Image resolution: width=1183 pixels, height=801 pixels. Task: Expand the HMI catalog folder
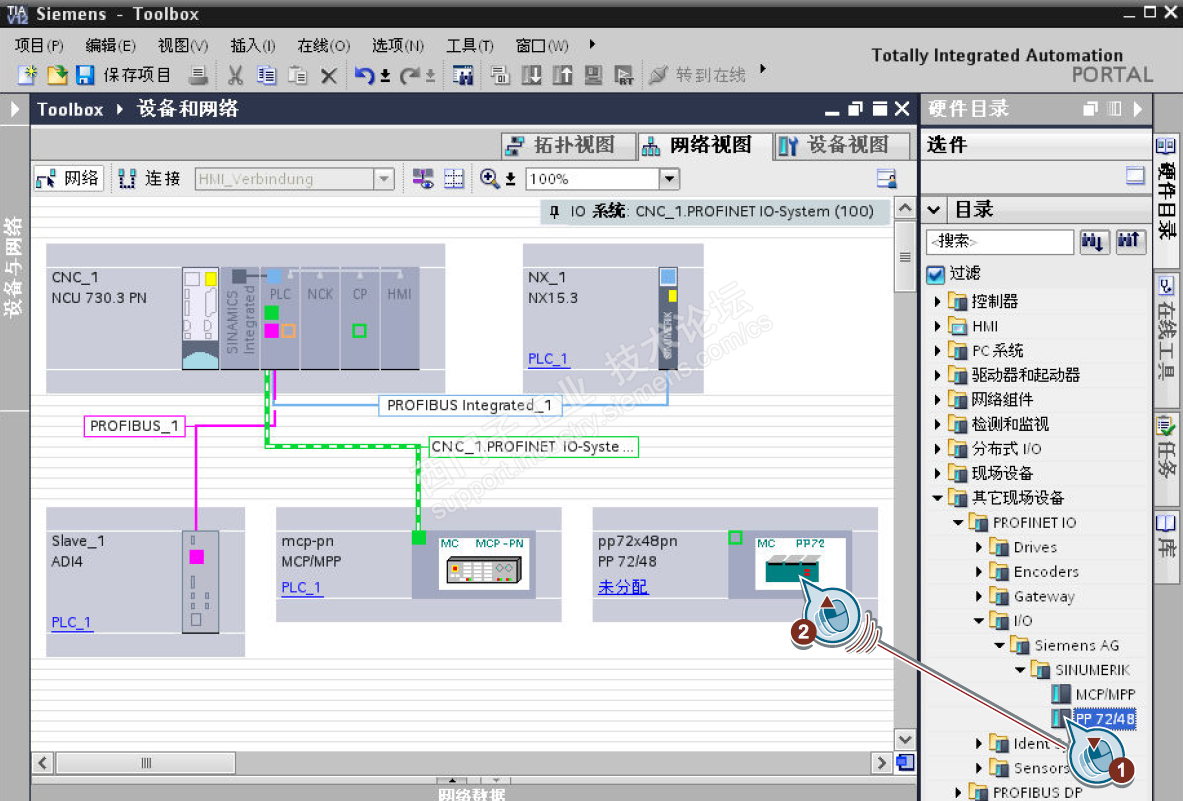[937, 327]
